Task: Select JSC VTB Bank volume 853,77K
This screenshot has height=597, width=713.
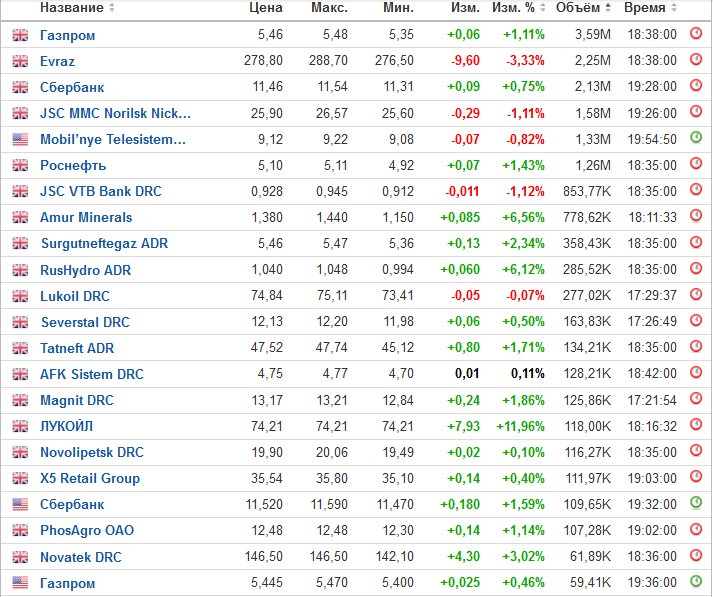Action: (x=587, y=191)
